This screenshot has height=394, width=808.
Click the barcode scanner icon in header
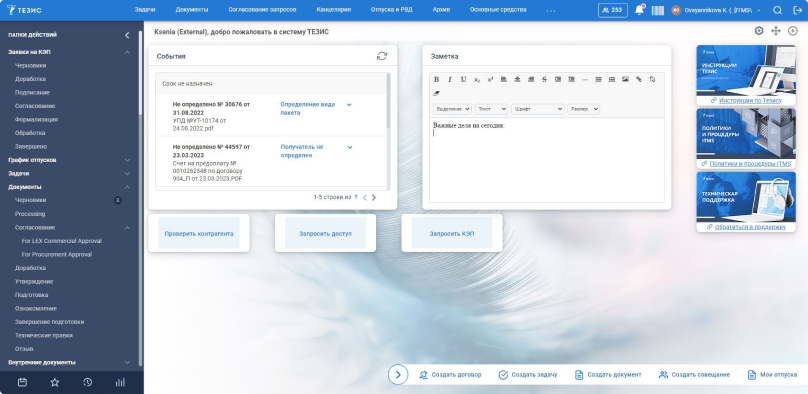point(658,10)
